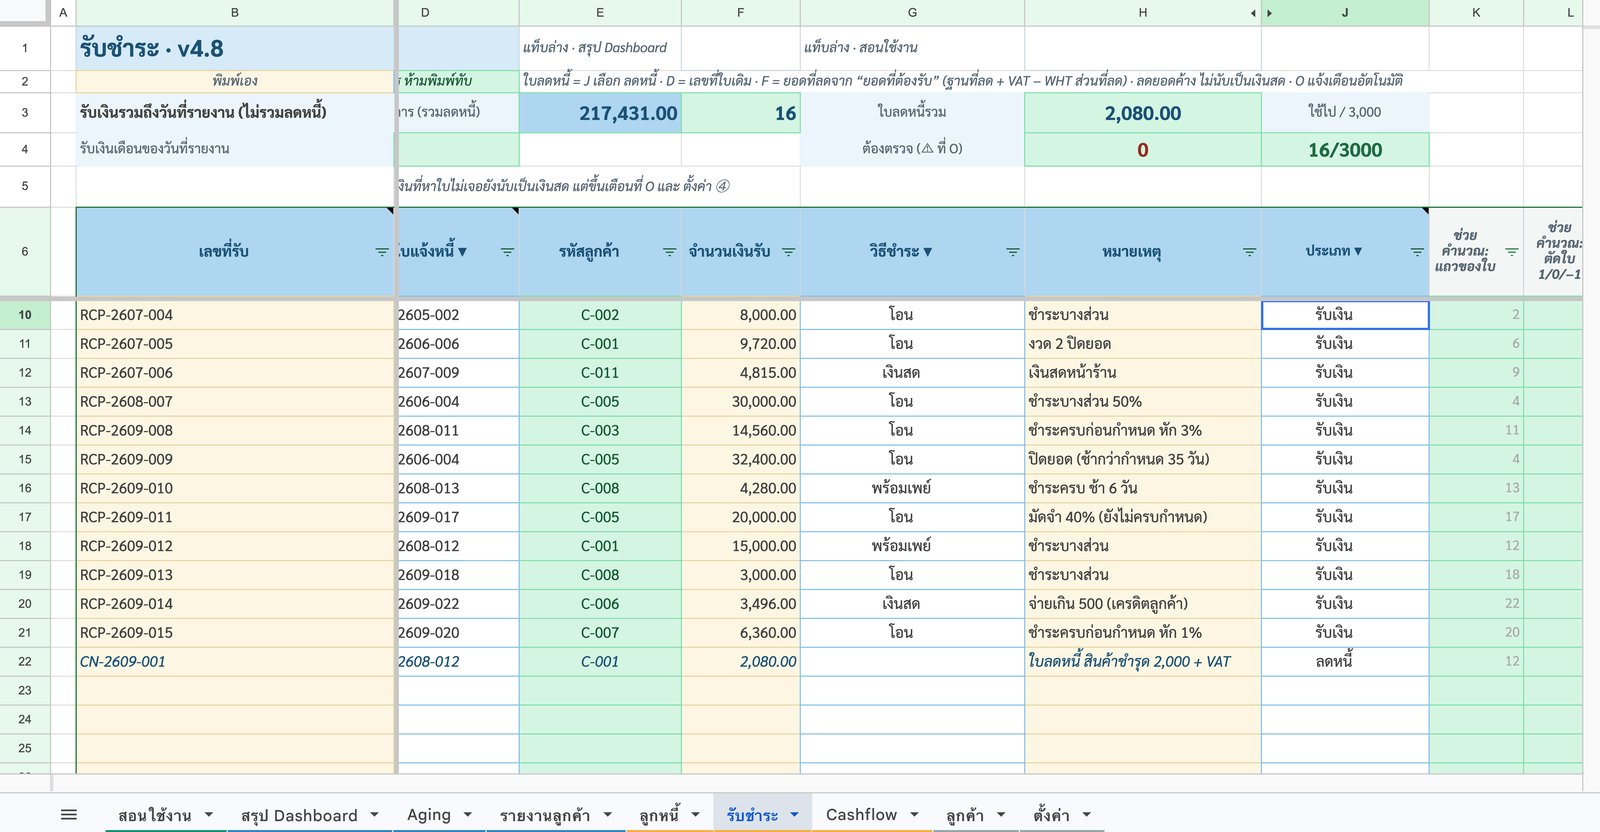Expand hidden column left arrow near H
The width and height of the screenshot is (1600, 832).
pyautogui.click(x=1253, y=13)
